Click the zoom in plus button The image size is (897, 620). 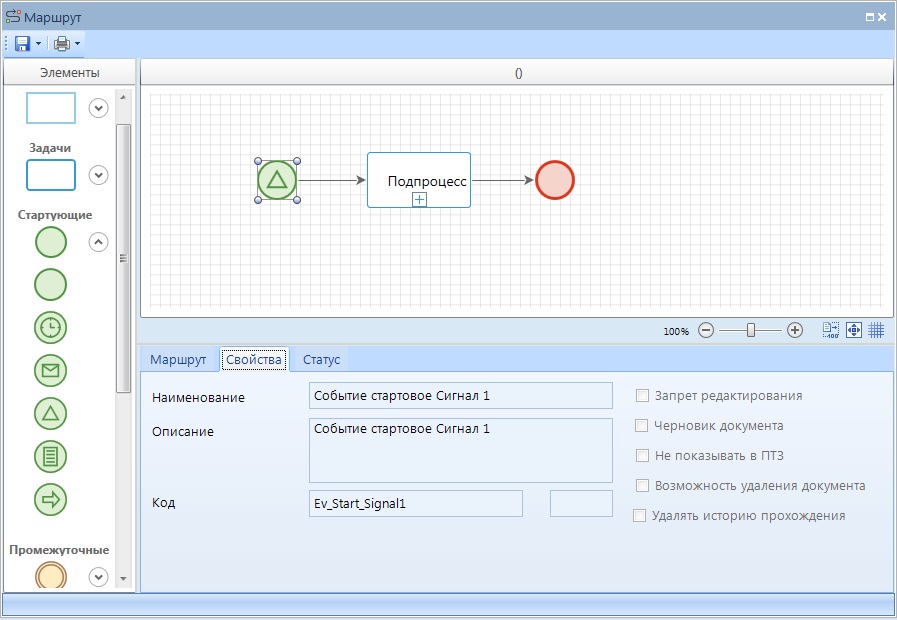[x=795, y=330]
